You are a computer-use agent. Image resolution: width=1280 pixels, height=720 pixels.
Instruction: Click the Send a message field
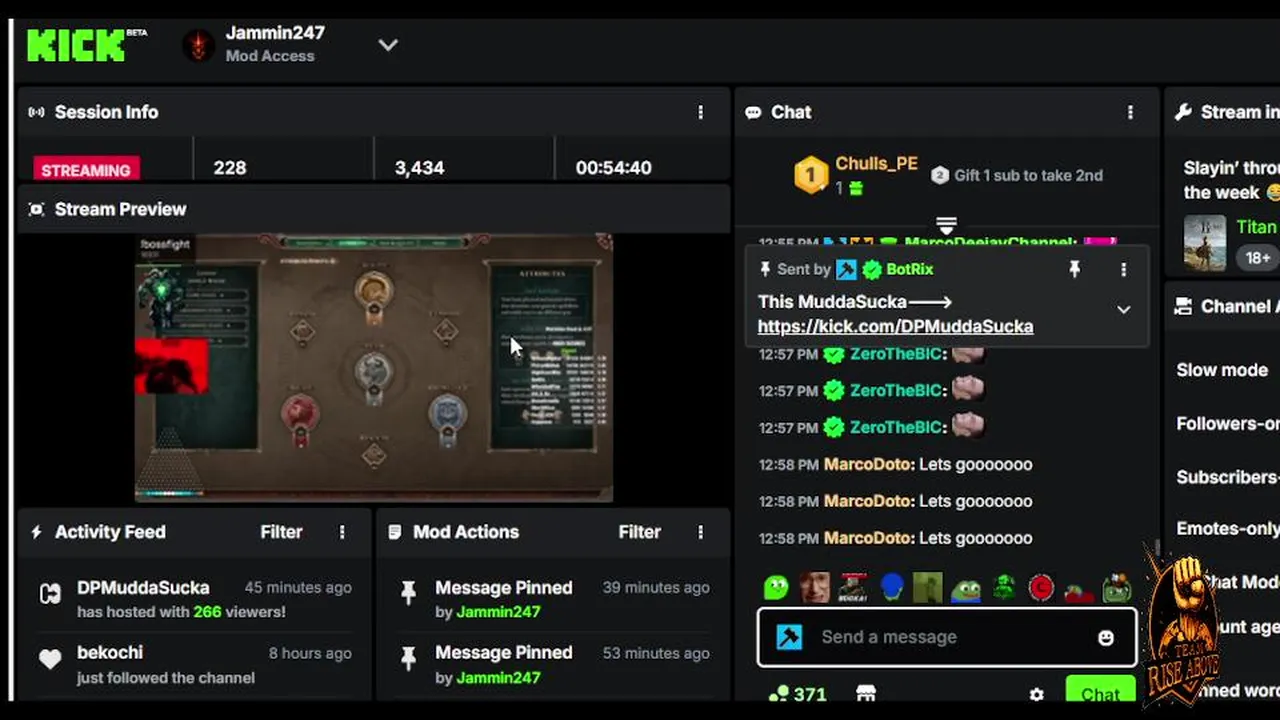click(946, 637)
